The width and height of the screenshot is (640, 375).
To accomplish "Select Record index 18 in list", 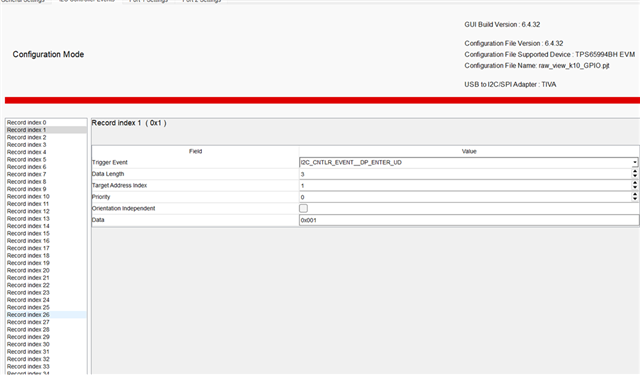I will pos(46,255).
